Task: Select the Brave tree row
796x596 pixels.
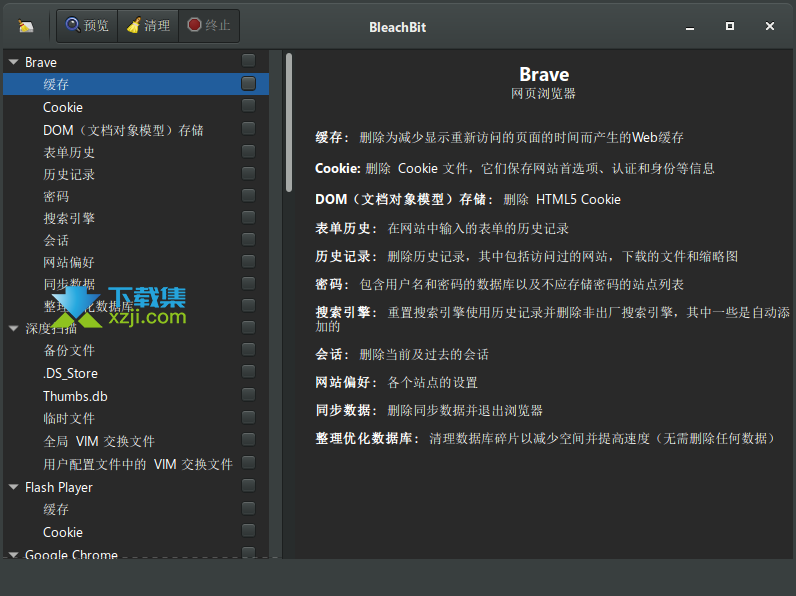Action: point(136,62)
